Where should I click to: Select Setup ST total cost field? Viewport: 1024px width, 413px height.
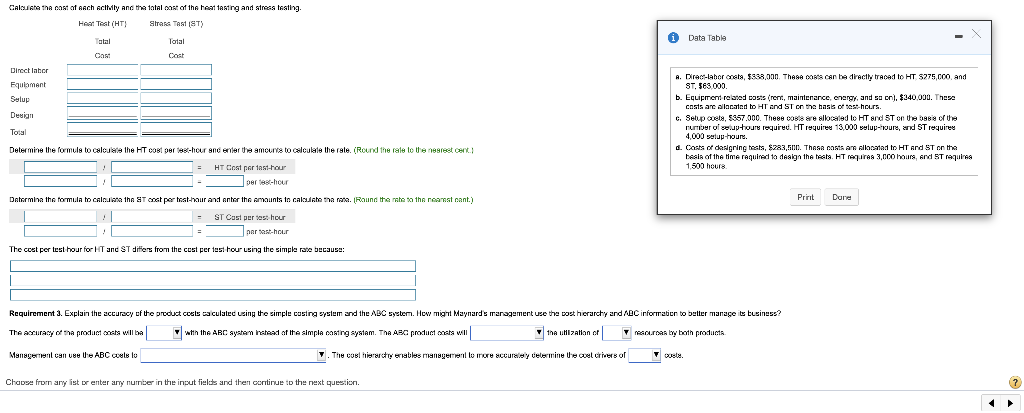point(176,99)
